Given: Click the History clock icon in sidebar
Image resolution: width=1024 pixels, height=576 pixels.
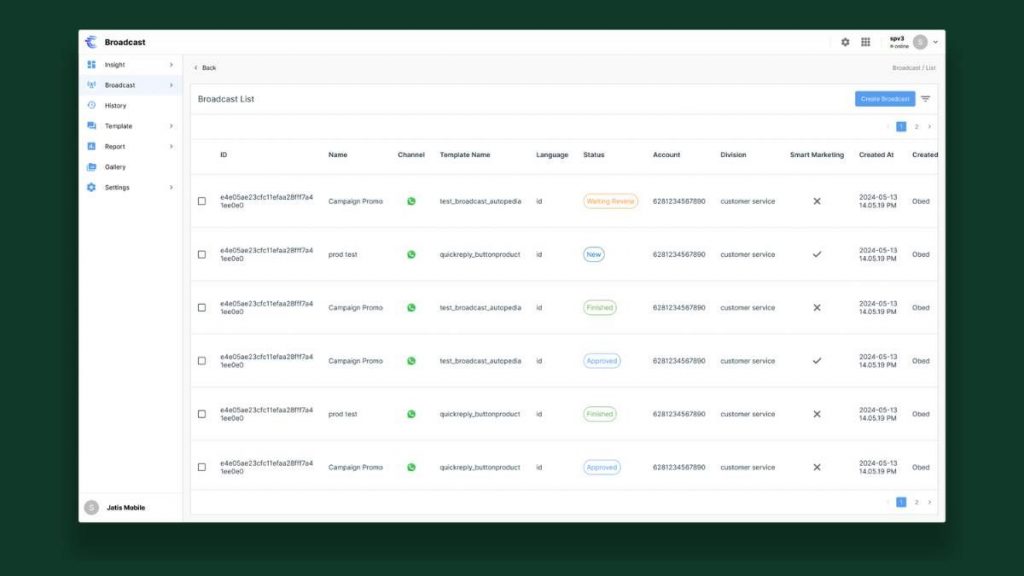Looking at the screenshot, I should point(92,105).
